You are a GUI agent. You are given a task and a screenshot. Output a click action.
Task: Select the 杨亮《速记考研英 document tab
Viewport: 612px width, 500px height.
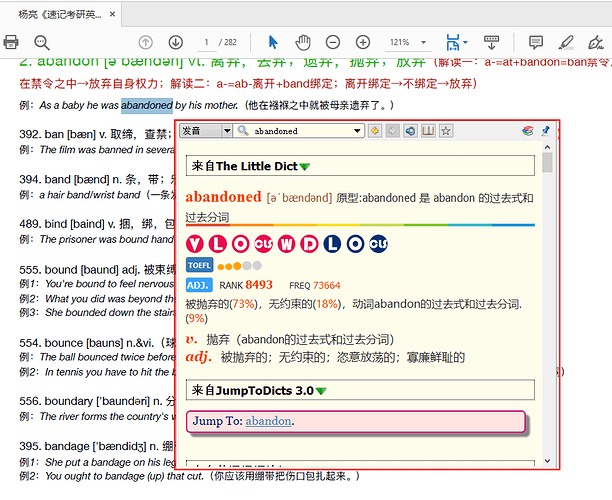(60, 14)
